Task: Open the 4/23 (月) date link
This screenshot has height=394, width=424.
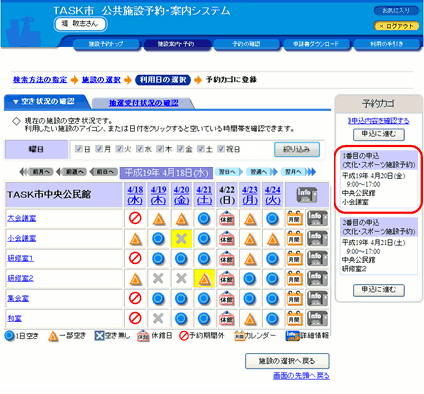Action: click(x=250, y=195)
